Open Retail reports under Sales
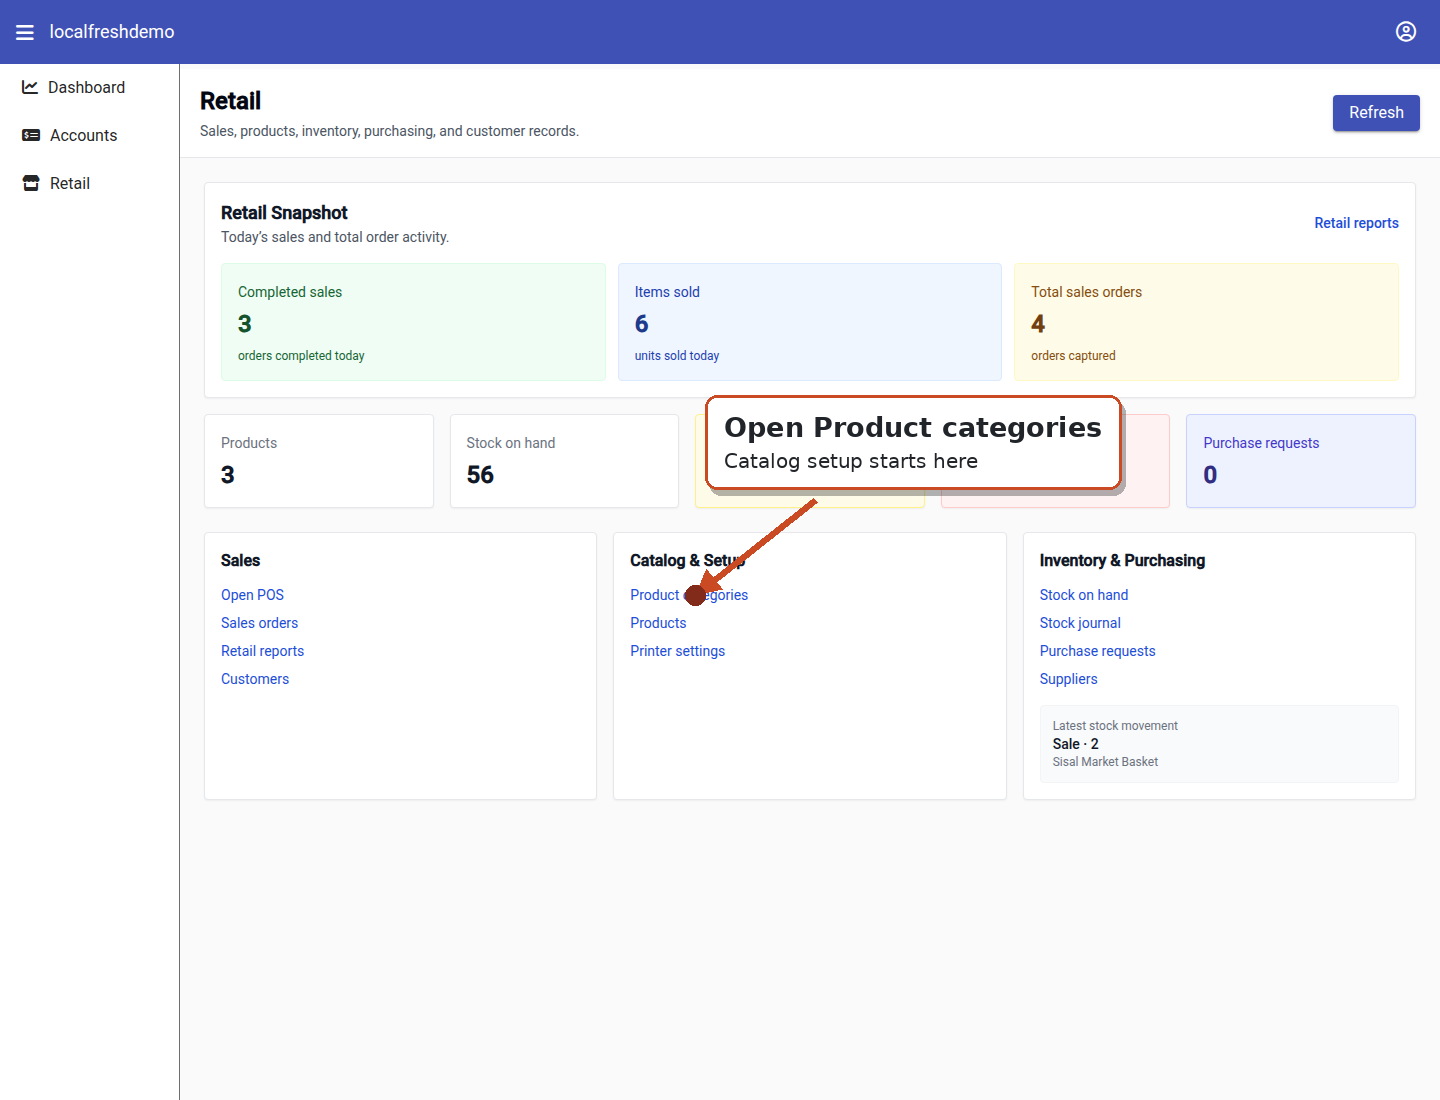The width and height of the screenshot is (1440, 1100). pos(262,651)
